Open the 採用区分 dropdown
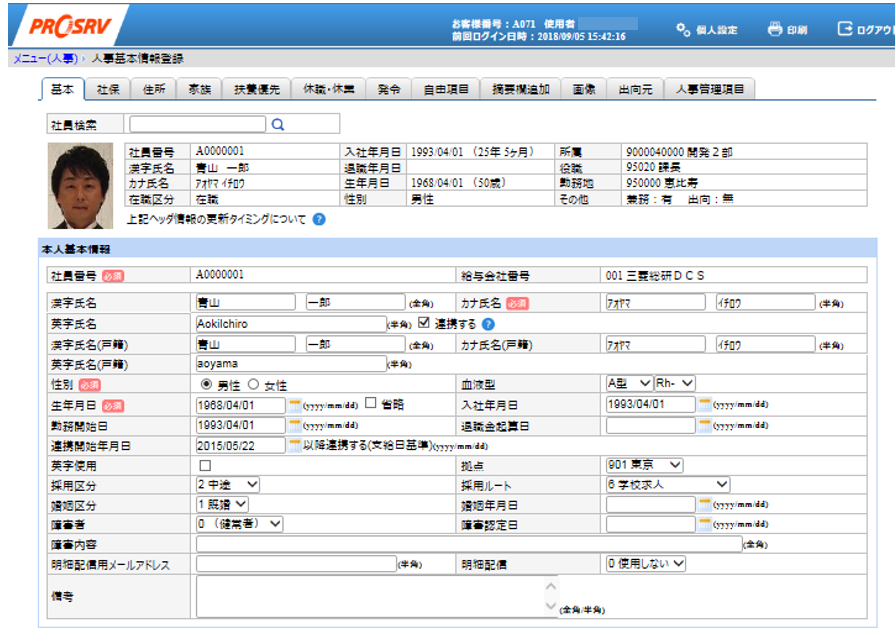895x631 pixels. (x=228, y=485)
